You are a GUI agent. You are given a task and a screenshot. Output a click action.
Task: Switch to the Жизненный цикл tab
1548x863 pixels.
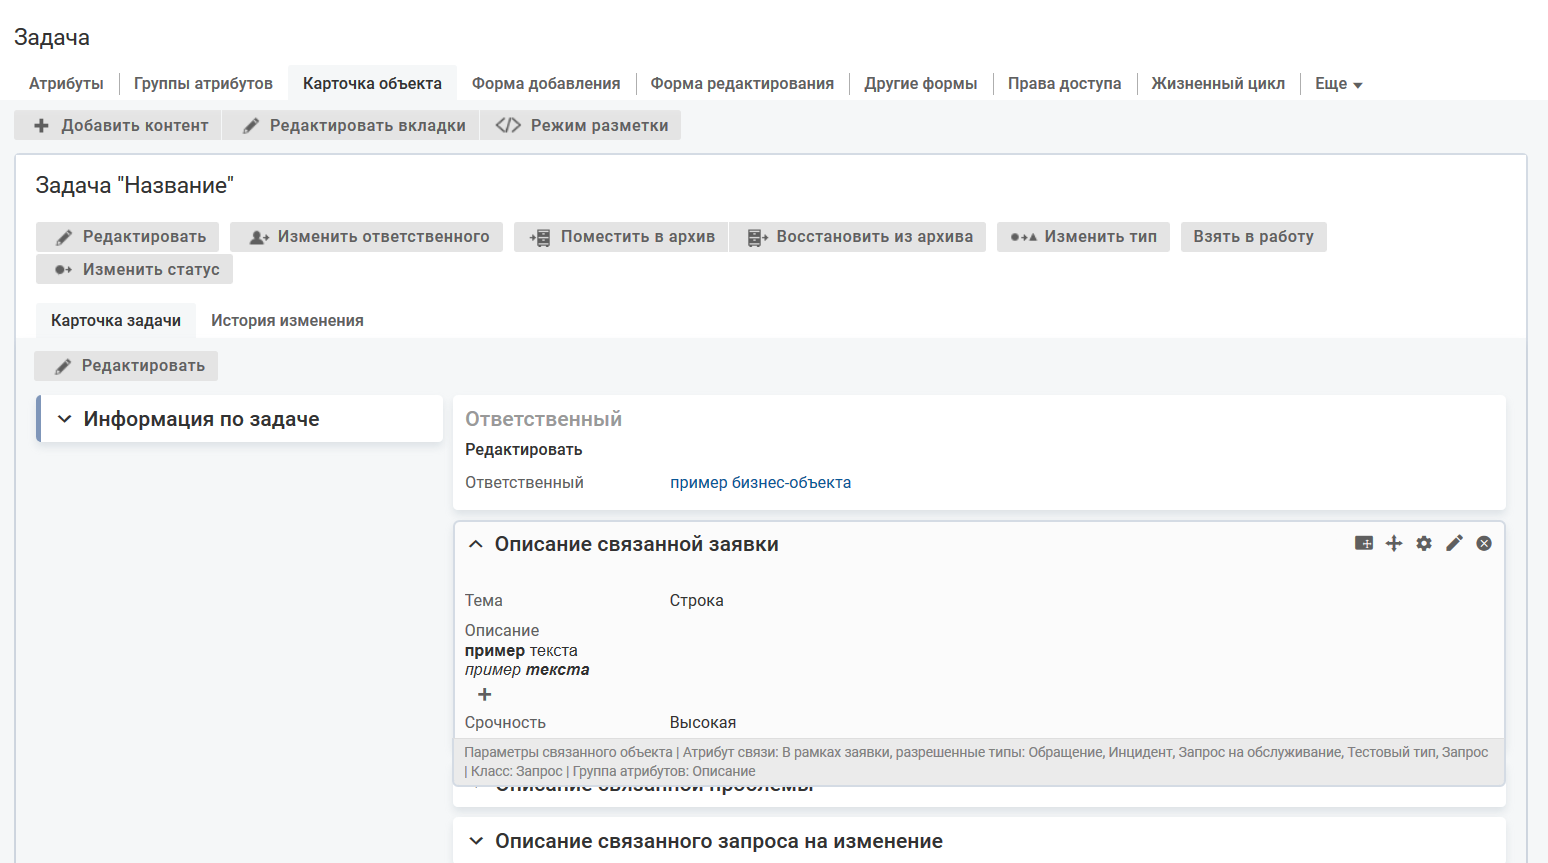point(1217,84)
